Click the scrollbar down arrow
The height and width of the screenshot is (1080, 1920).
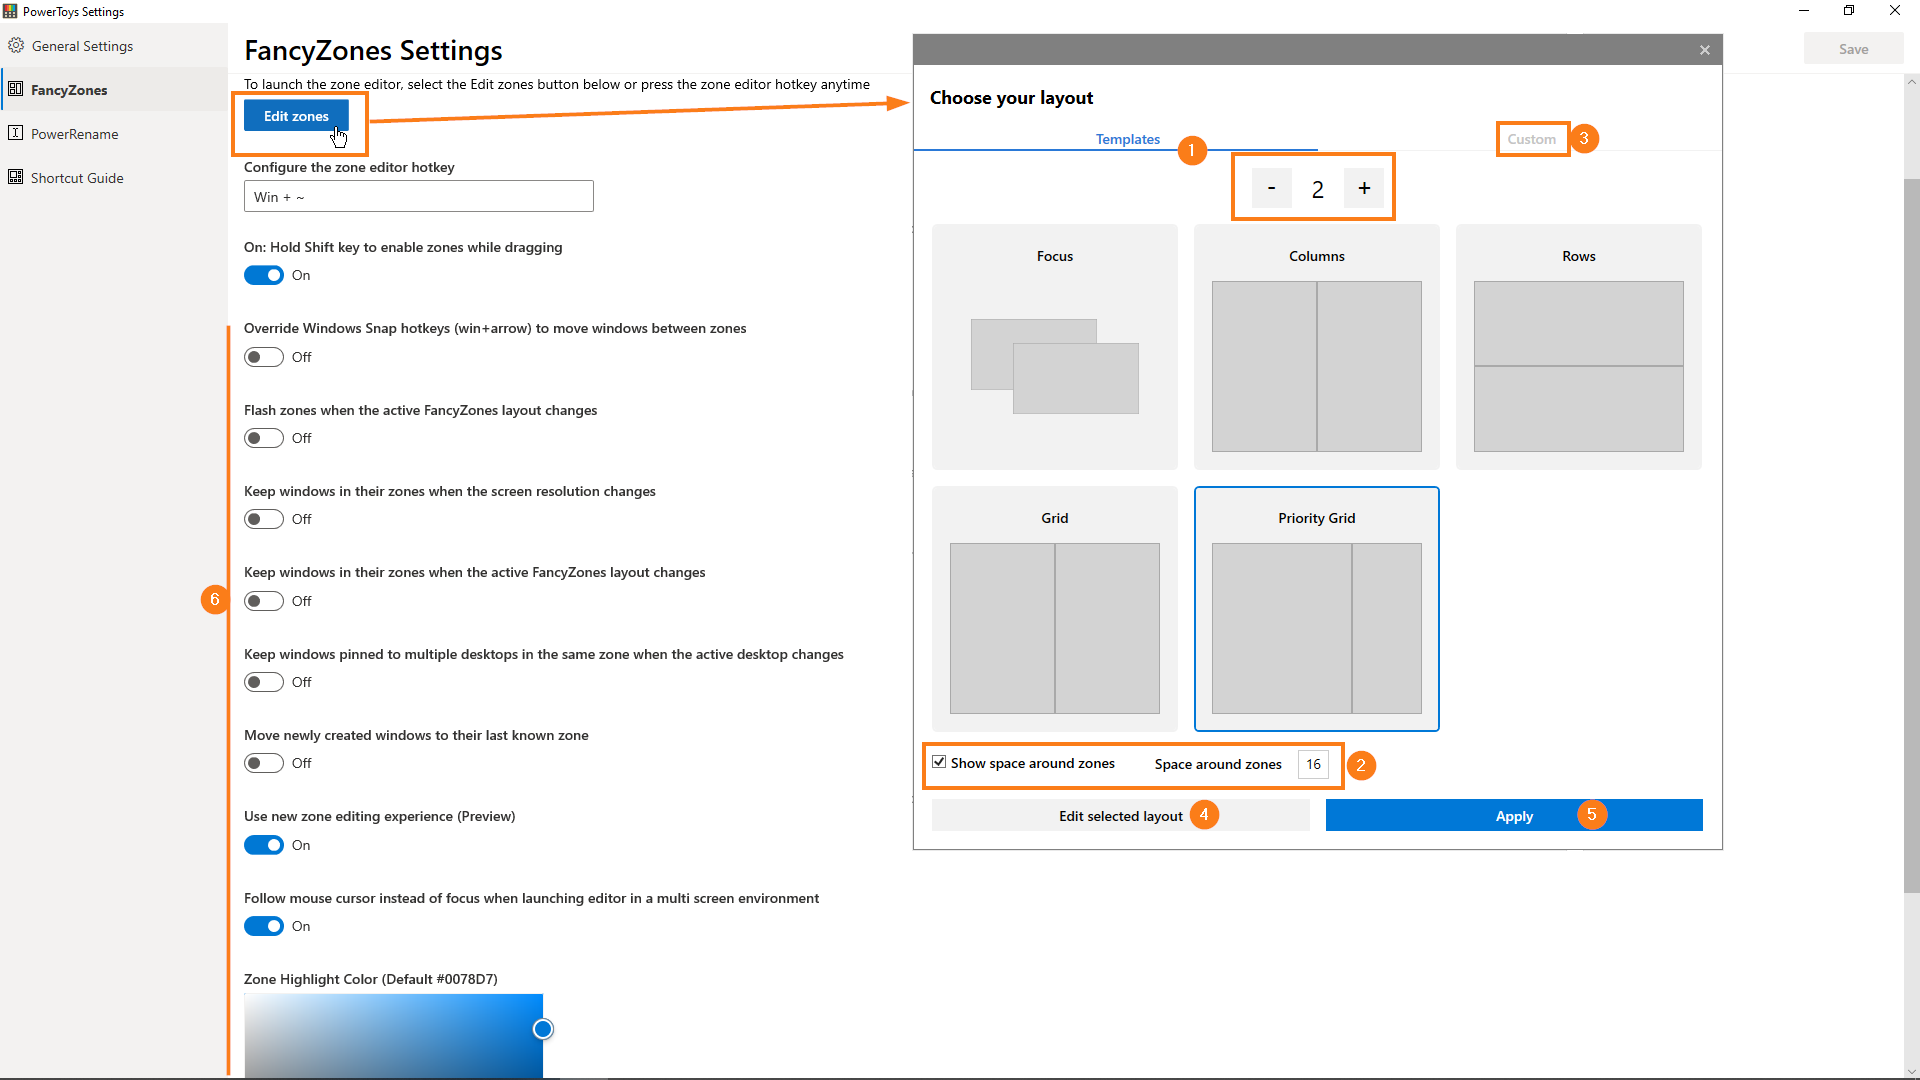pyautogui.click(x=1911, y=1071)
